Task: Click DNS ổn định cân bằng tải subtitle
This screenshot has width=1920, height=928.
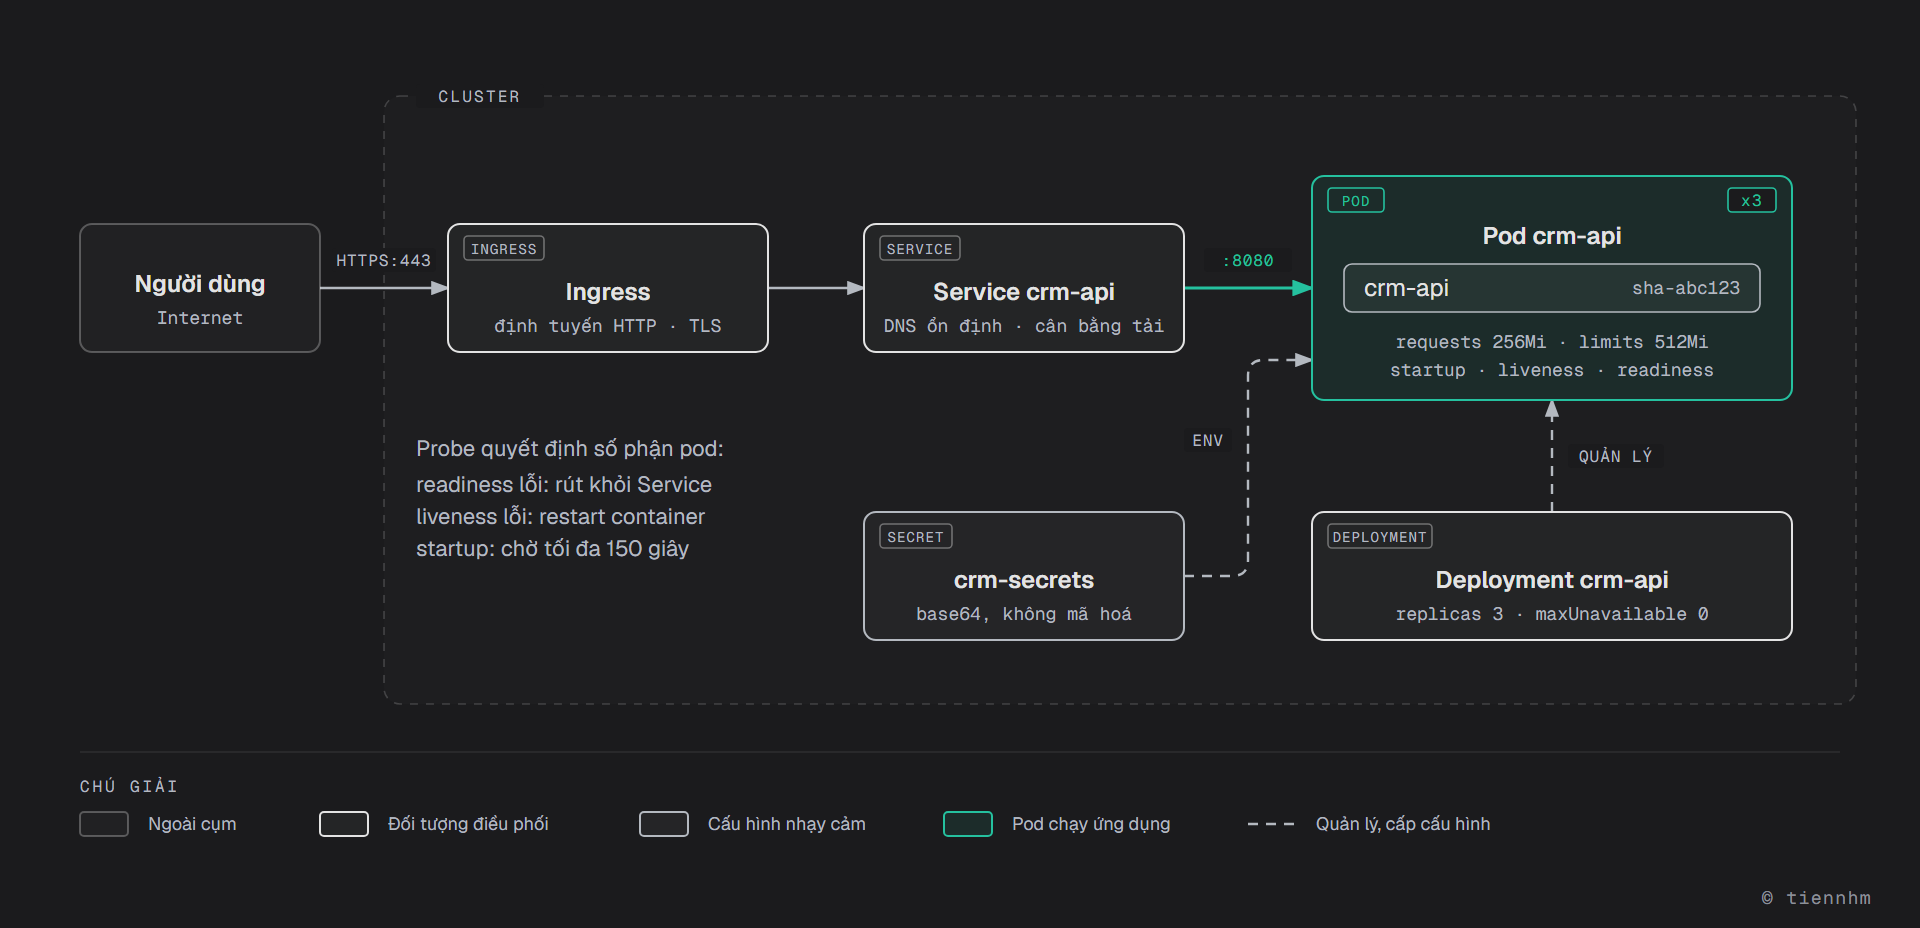Action: [1024, 326]
